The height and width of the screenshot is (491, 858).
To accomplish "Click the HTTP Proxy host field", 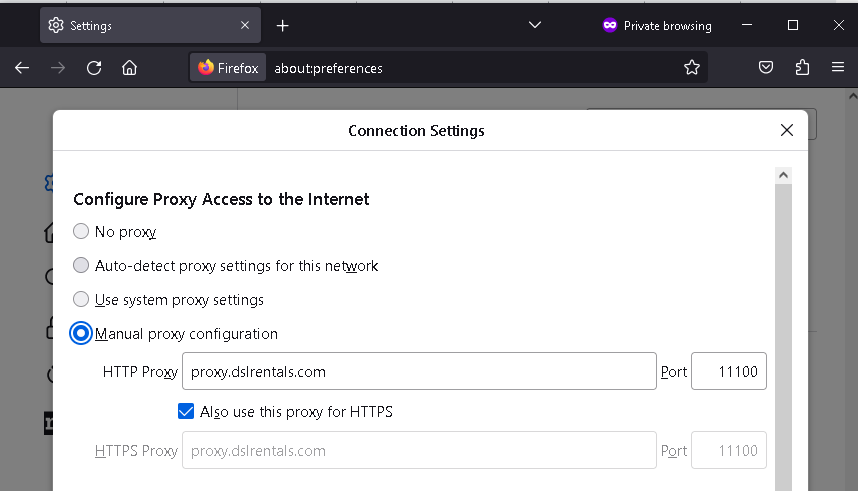I will (x=419, y=371).
